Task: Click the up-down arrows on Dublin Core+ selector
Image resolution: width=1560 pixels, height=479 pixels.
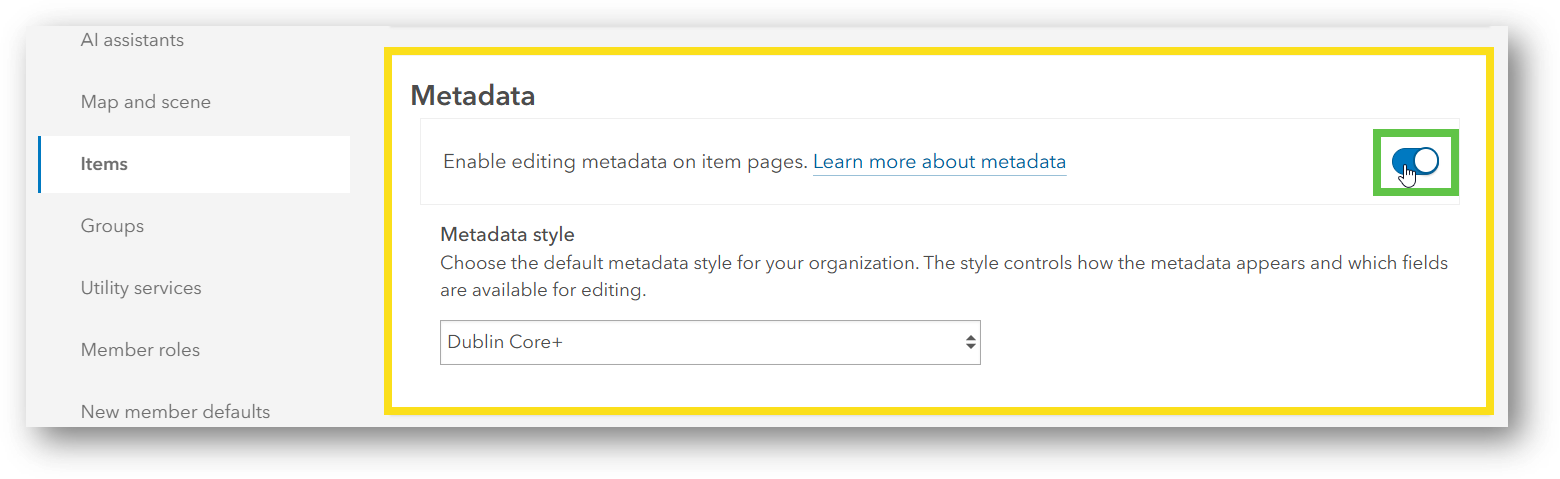Action: 969,342
